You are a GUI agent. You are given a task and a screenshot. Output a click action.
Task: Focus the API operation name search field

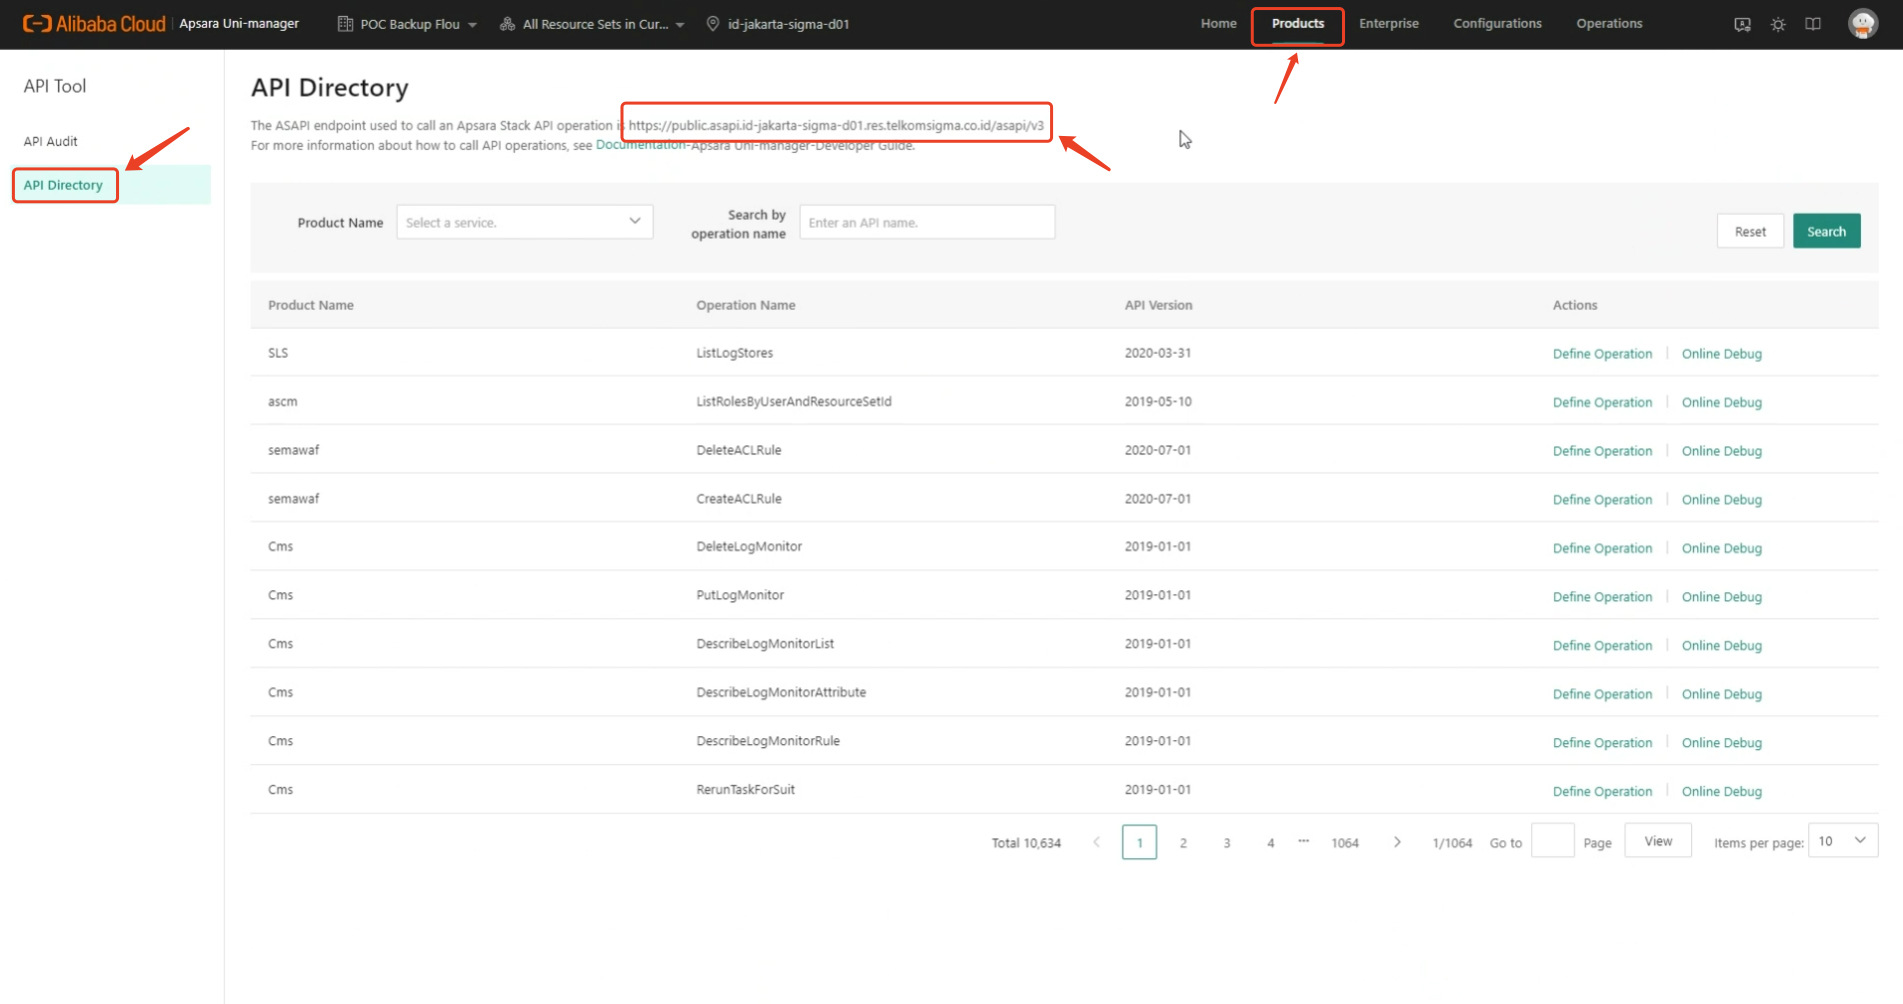coord(927,222)
